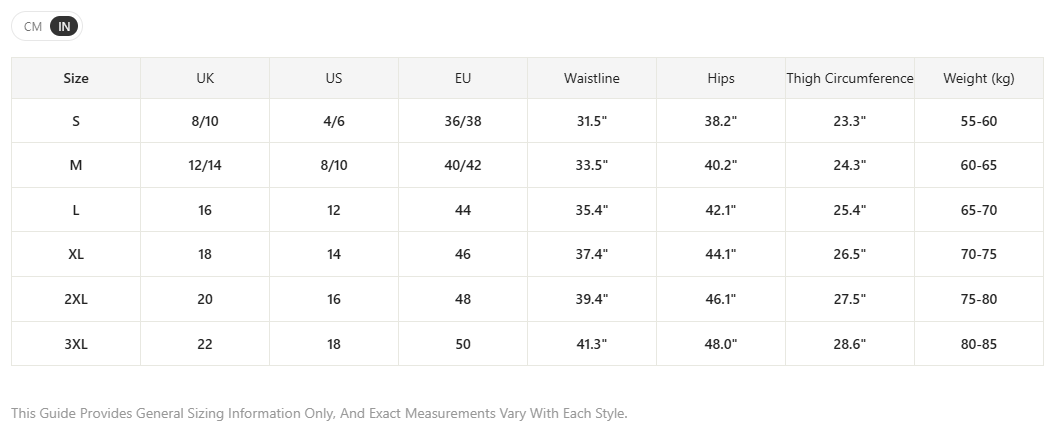
Task: Click the Size column header
Action: coord(76,78)
